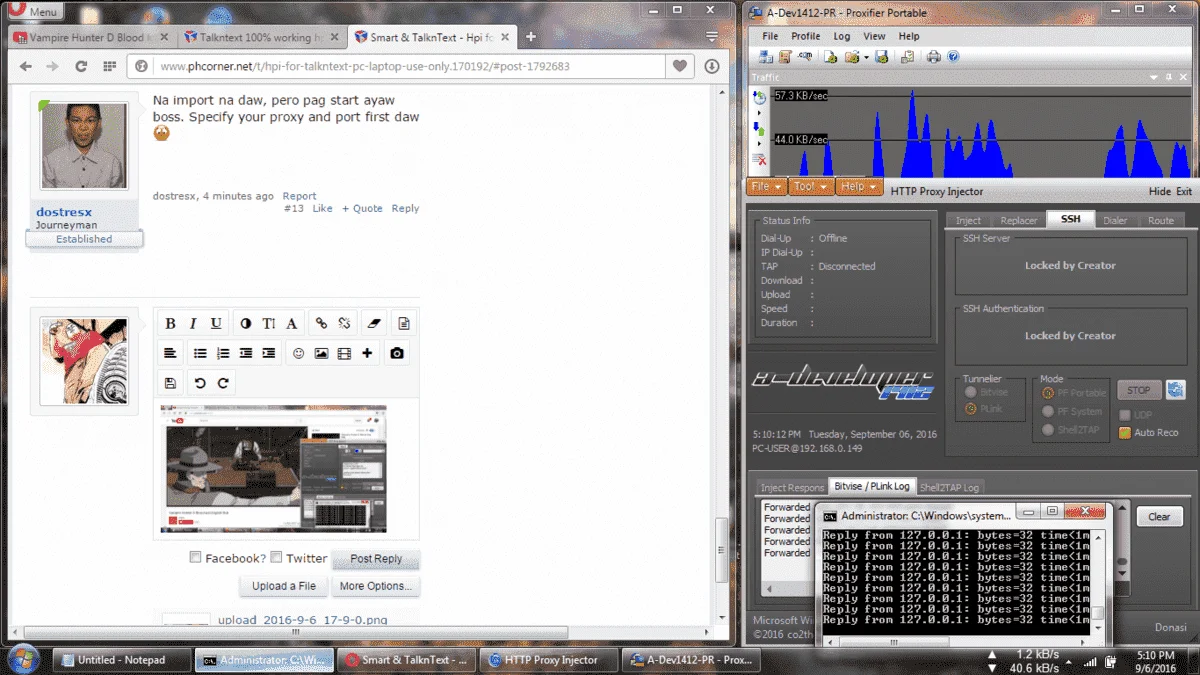Switch to the Replacer tab

[1019, 220]
